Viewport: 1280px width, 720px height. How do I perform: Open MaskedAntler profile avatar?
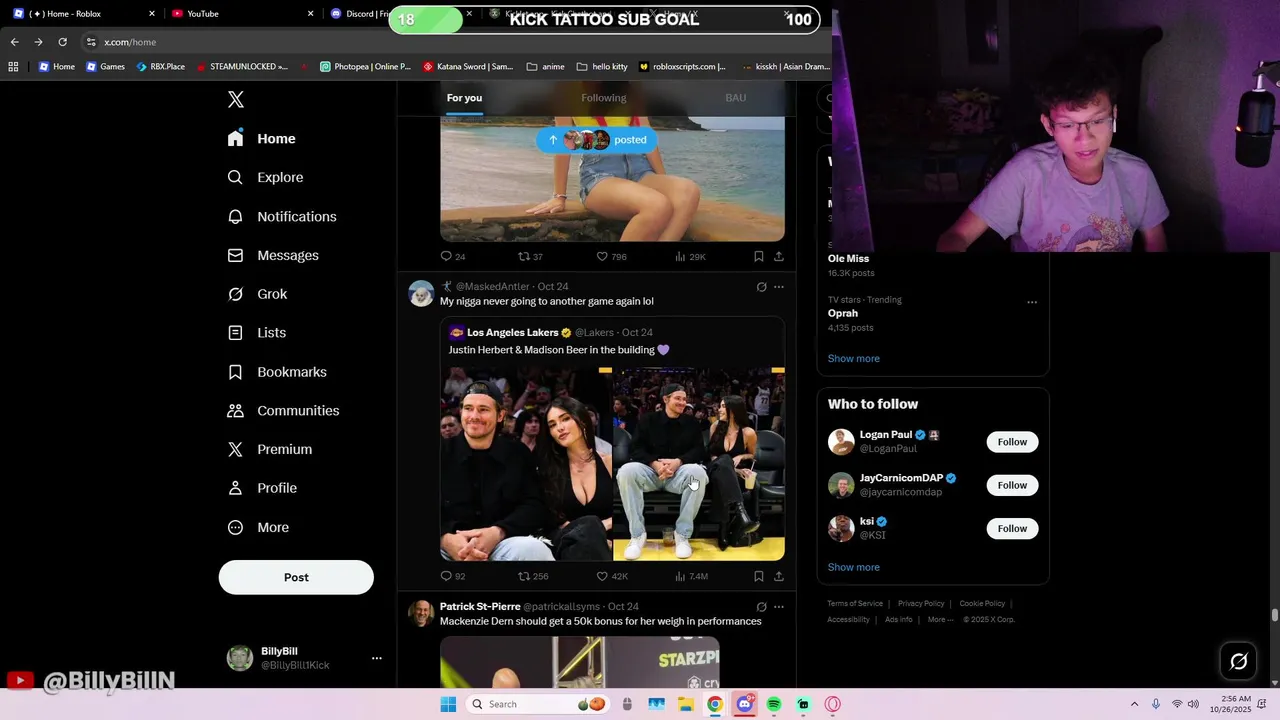(x=422, y=293)
